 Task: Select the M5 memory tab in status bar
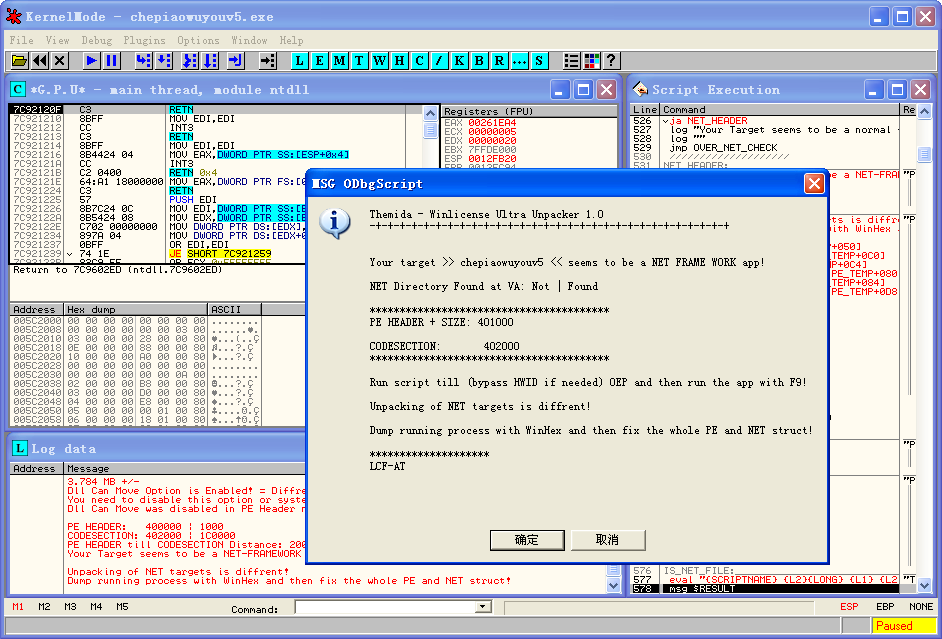click(x=123, y=607)
